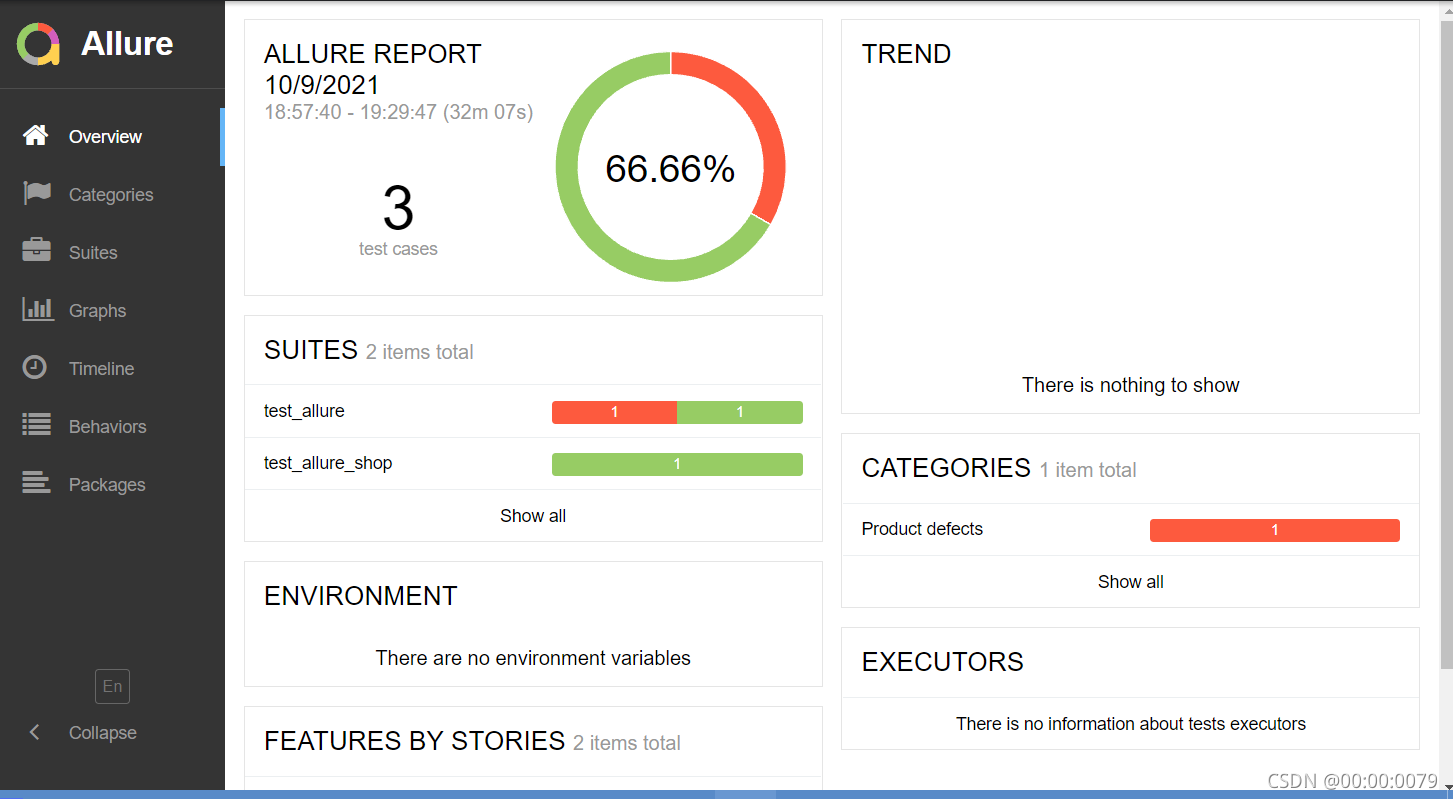Click the Packages align-left icon

(x=37, y=483)
